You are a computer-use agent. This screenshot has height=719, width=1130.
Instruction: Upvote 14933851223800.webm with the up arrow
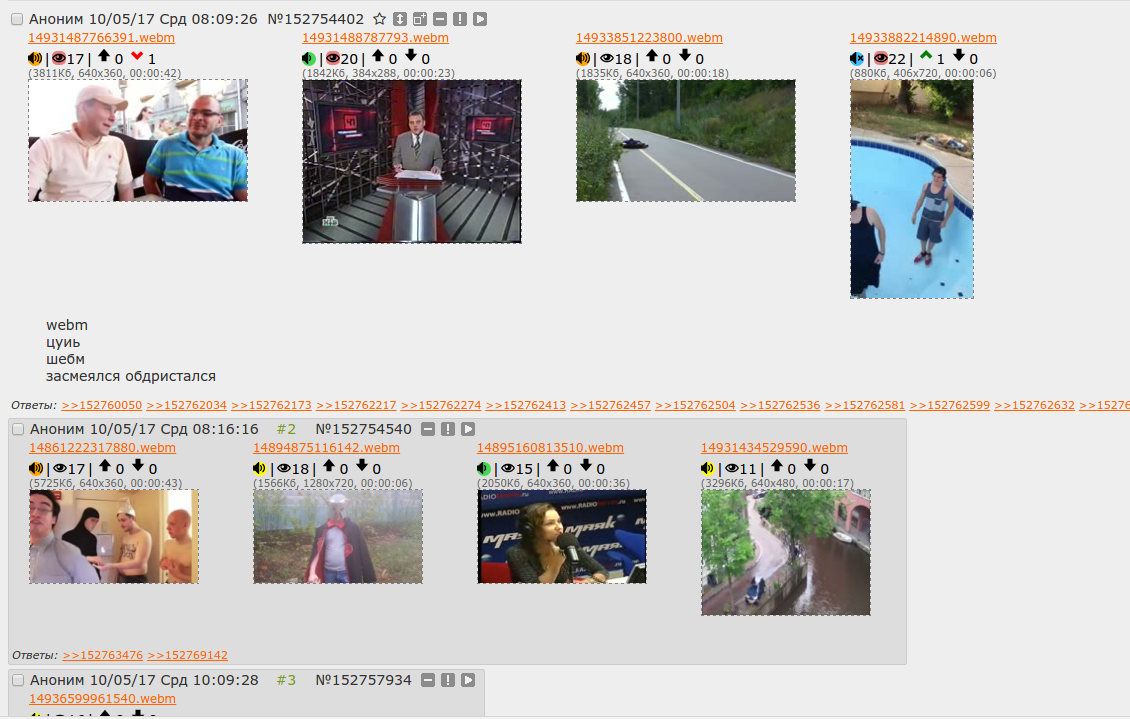click(x=651, y=56)
